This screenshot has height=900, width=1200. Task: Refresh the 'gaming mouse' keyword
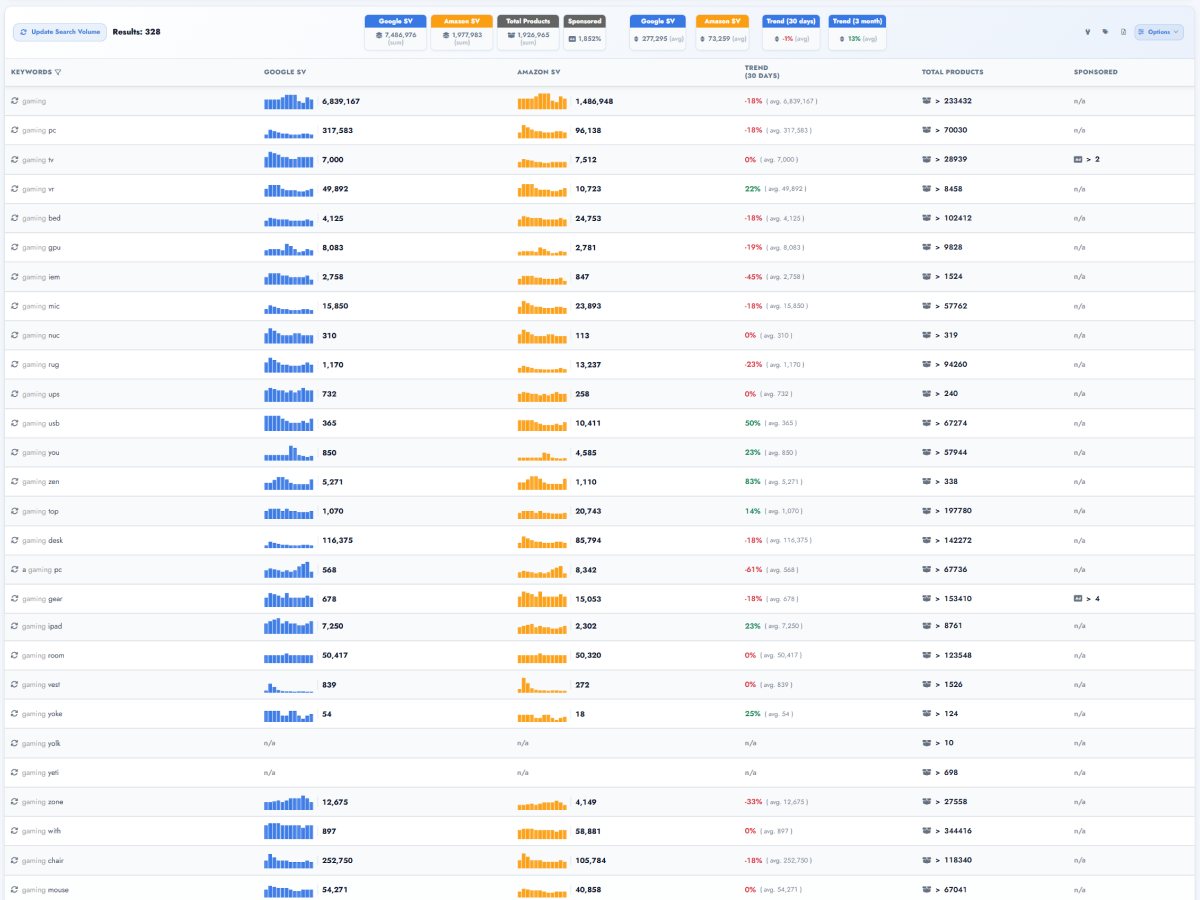[x=15, y=889]
